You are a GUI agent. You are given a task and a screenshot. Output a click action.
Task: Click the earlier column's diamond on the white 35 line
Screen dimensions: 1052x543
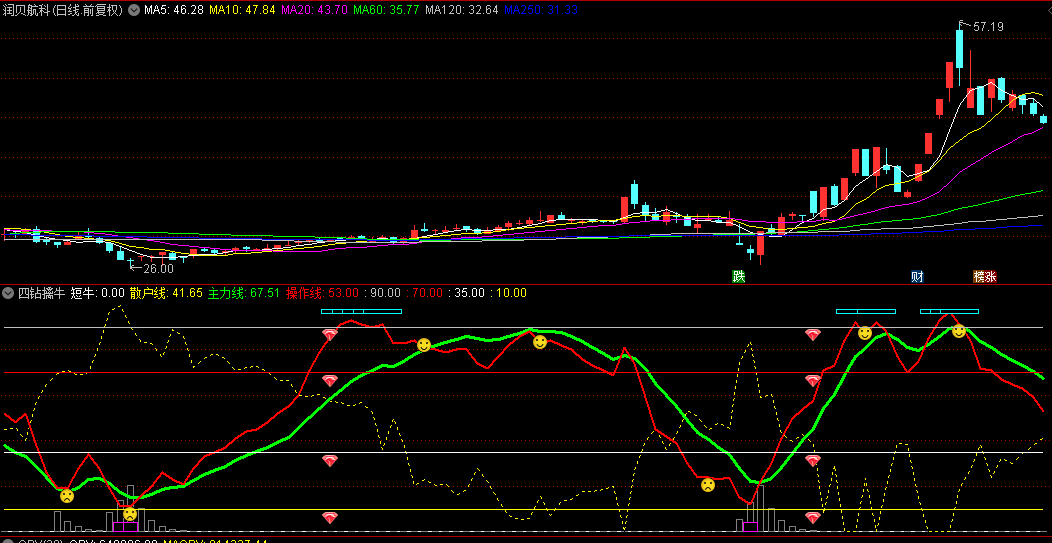click(329, 460)
